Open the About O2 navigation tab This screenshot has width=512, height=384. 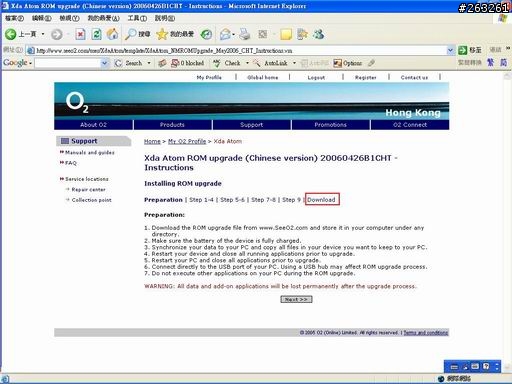(x=93, y=125)
